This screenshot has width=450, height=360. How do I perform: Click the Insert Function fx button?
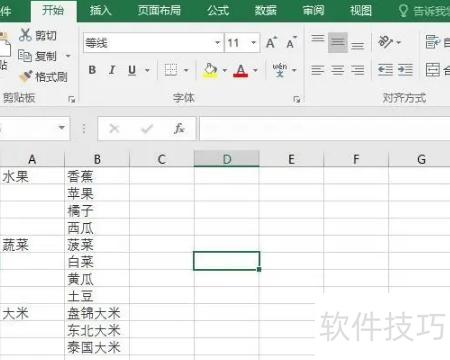tap(179, 128)
